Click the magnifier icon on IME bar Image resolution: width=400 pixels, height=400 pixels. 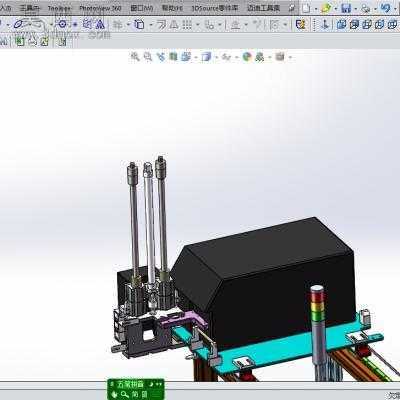pos(125,394)
